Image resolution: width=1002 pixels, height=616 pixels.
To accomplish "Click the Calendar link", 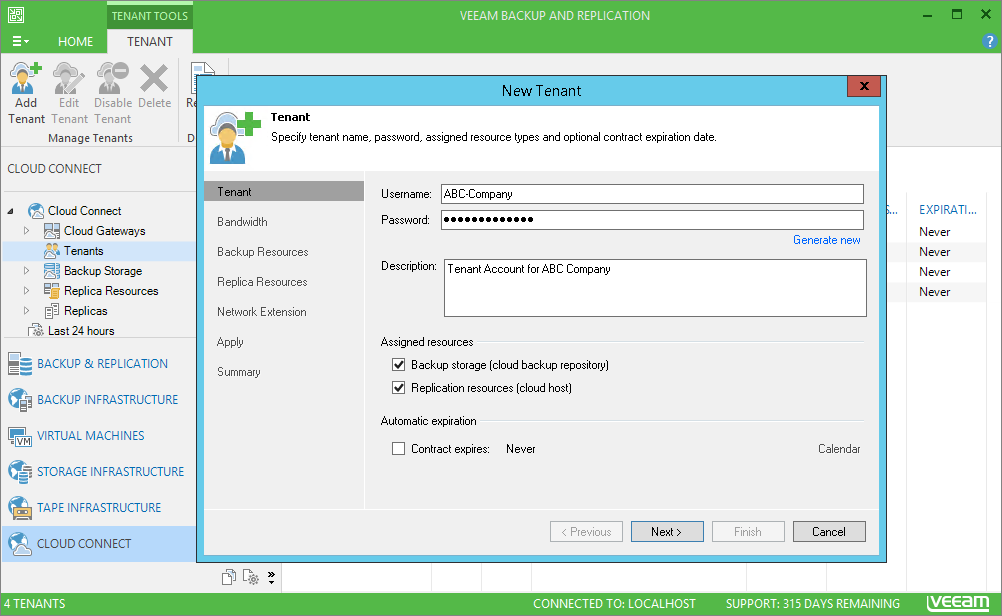I will tap(838, 449).
